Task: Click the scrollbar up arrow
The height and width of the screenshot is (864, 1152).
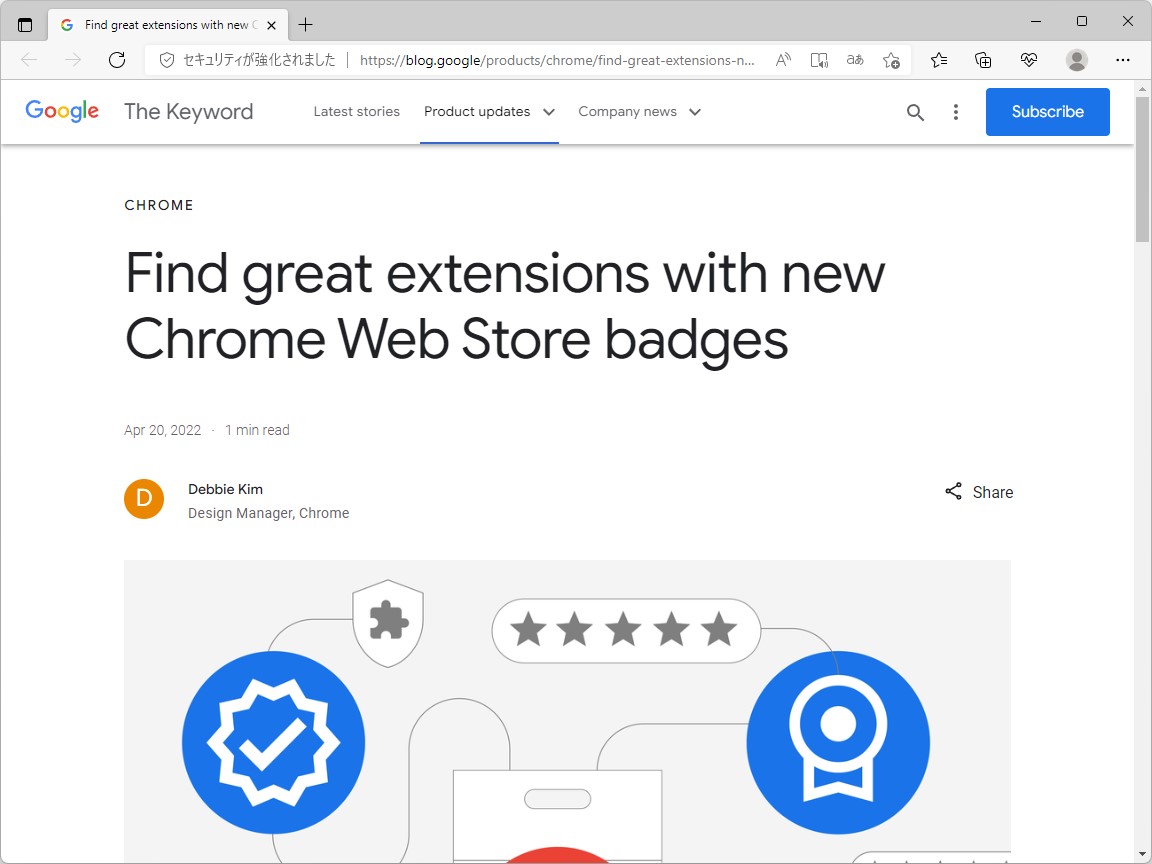Action: point(1142,89)
